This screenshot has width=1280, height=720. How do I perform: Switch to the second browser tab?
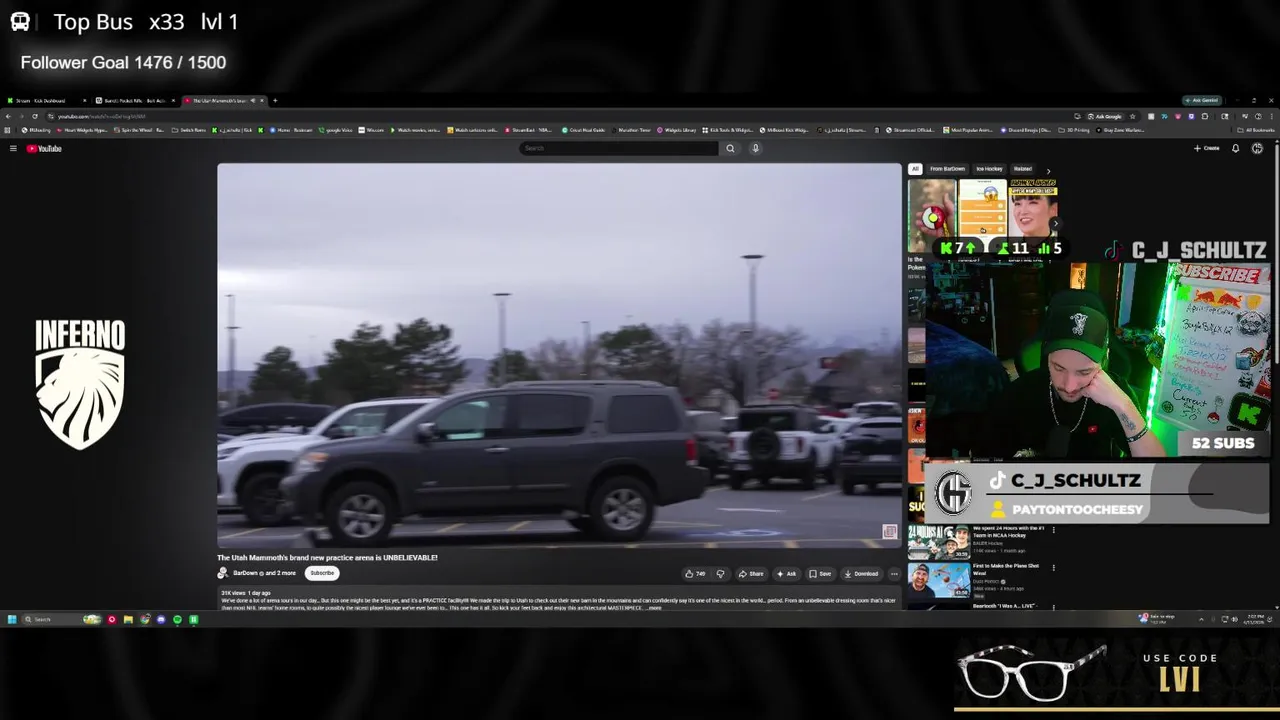click(134, 100)
